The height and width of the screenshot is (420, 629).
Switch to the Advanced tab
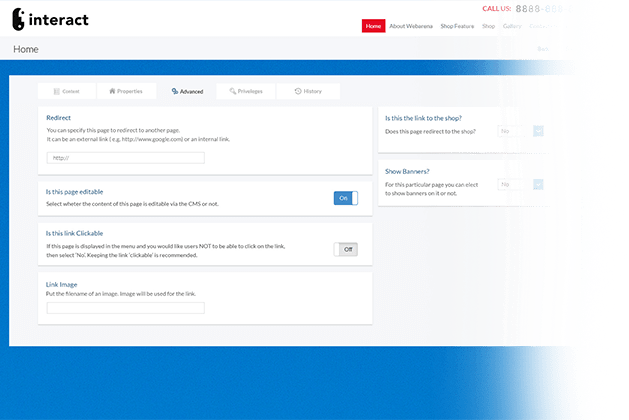tap(187, 91)
